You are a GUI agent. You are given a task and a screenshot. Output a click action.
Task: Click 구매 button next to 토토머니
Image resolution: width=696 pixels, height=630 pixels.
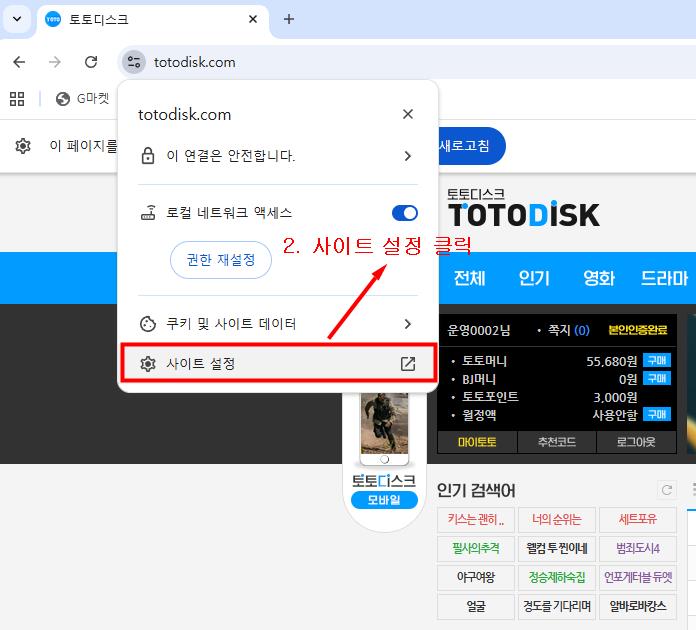coord(657,361)
